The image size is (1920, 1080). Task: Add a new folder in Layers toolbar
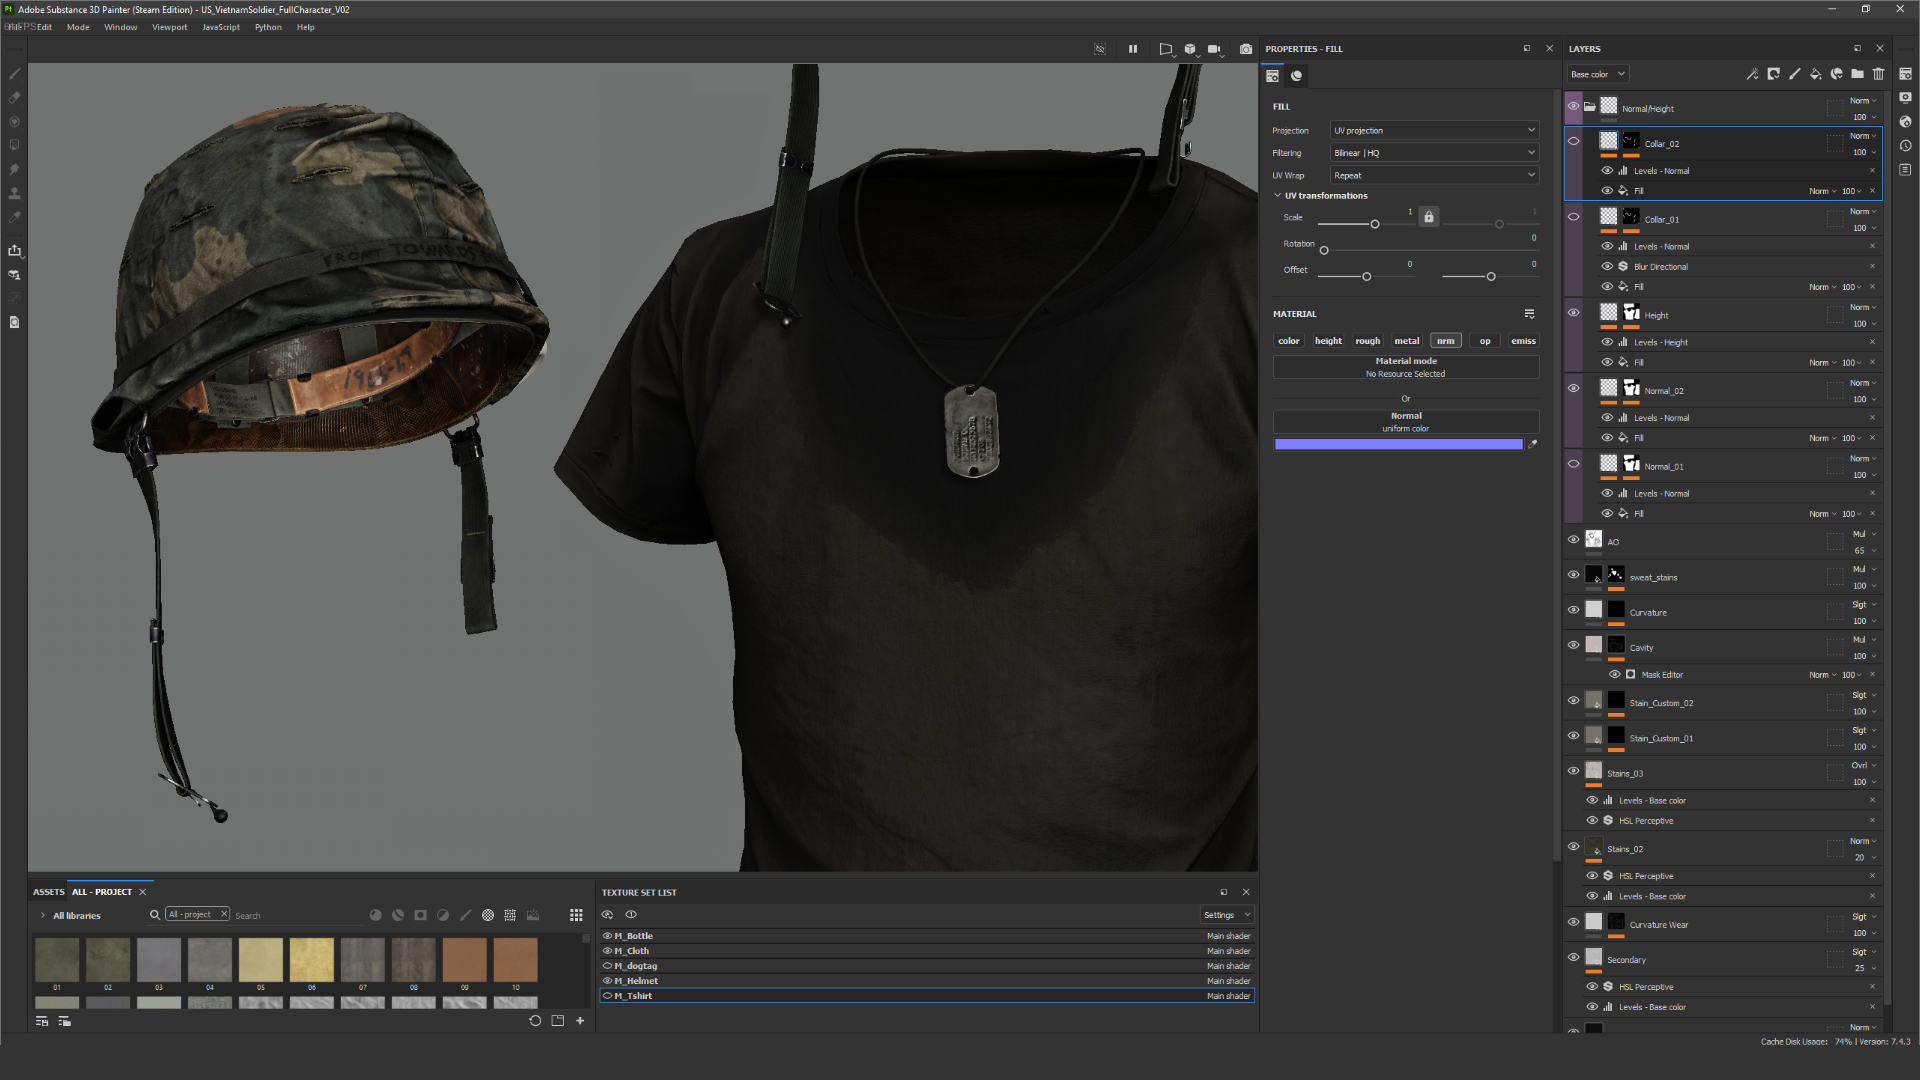pyautogui.click(x=1857, y=74)
